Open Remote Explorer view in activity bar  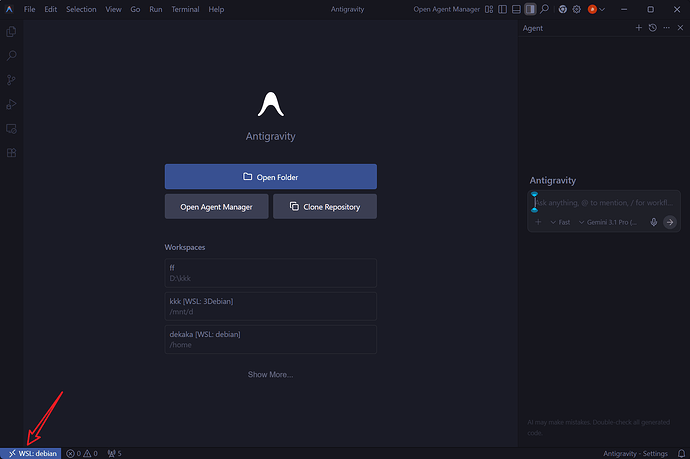coord(11,129)
